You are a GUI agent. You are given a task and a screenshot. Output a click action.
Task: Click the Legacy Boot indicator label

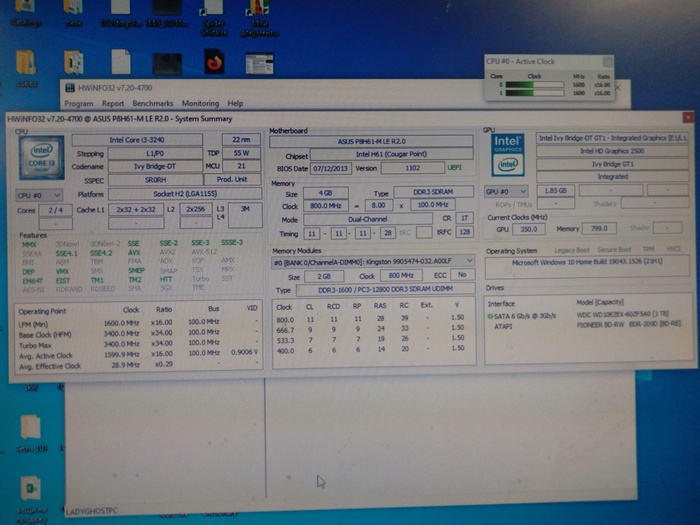click(571, 250)
